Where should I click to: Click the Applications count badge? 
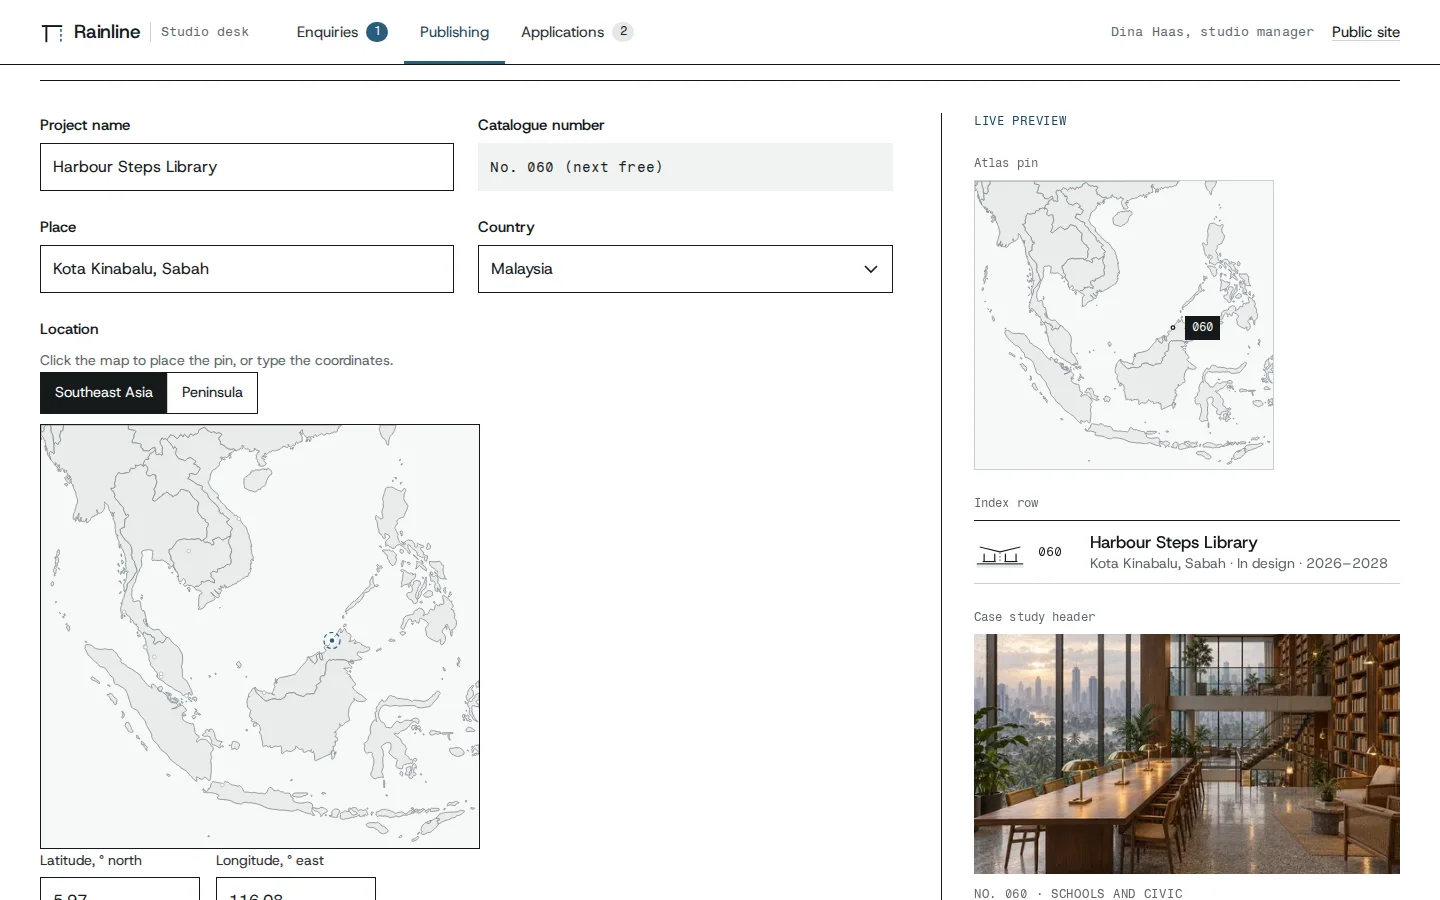point(623,32)
